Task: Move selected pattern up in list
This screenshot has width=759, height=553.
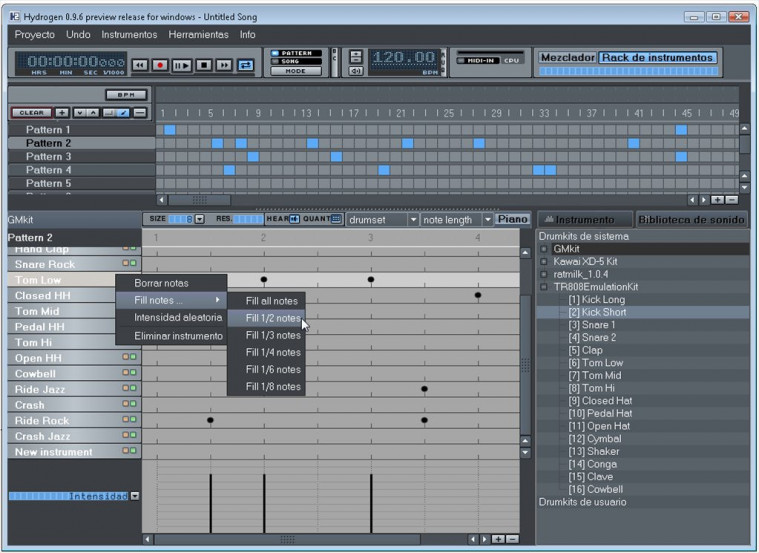Action: (93, 113)
